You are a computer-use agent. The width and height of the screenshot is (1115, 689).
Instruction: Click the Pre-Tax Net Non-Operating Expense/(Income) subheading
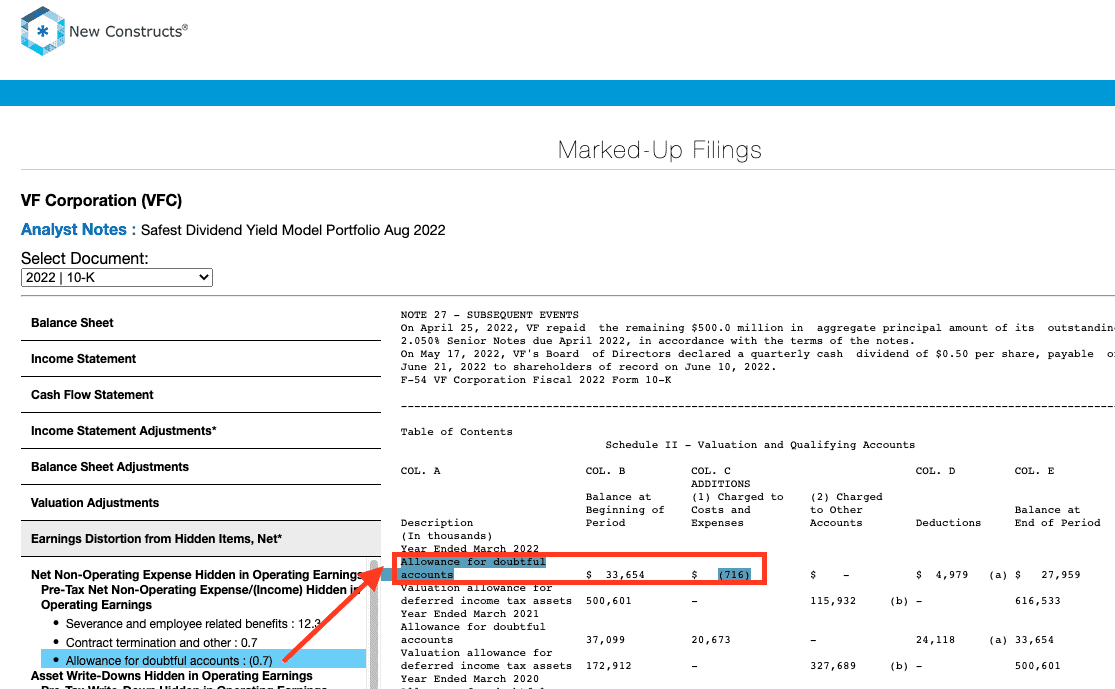(x=203, y=597)
